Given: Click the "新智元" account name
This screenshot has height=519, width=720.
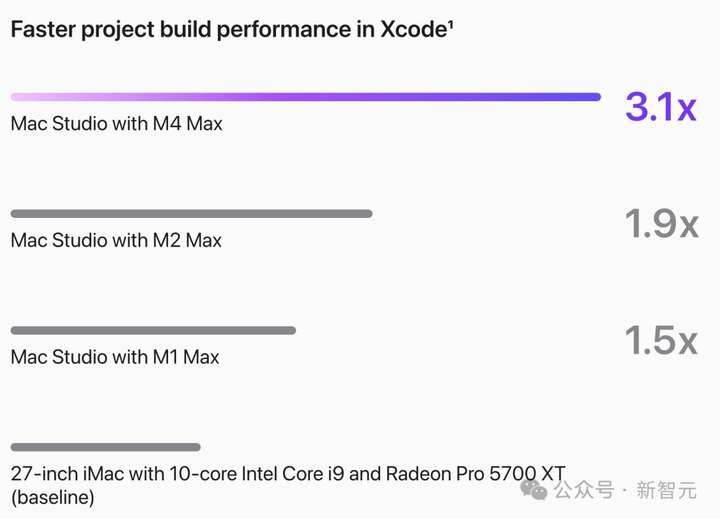Looking at the screenshot, I should [x=666, y=490].
